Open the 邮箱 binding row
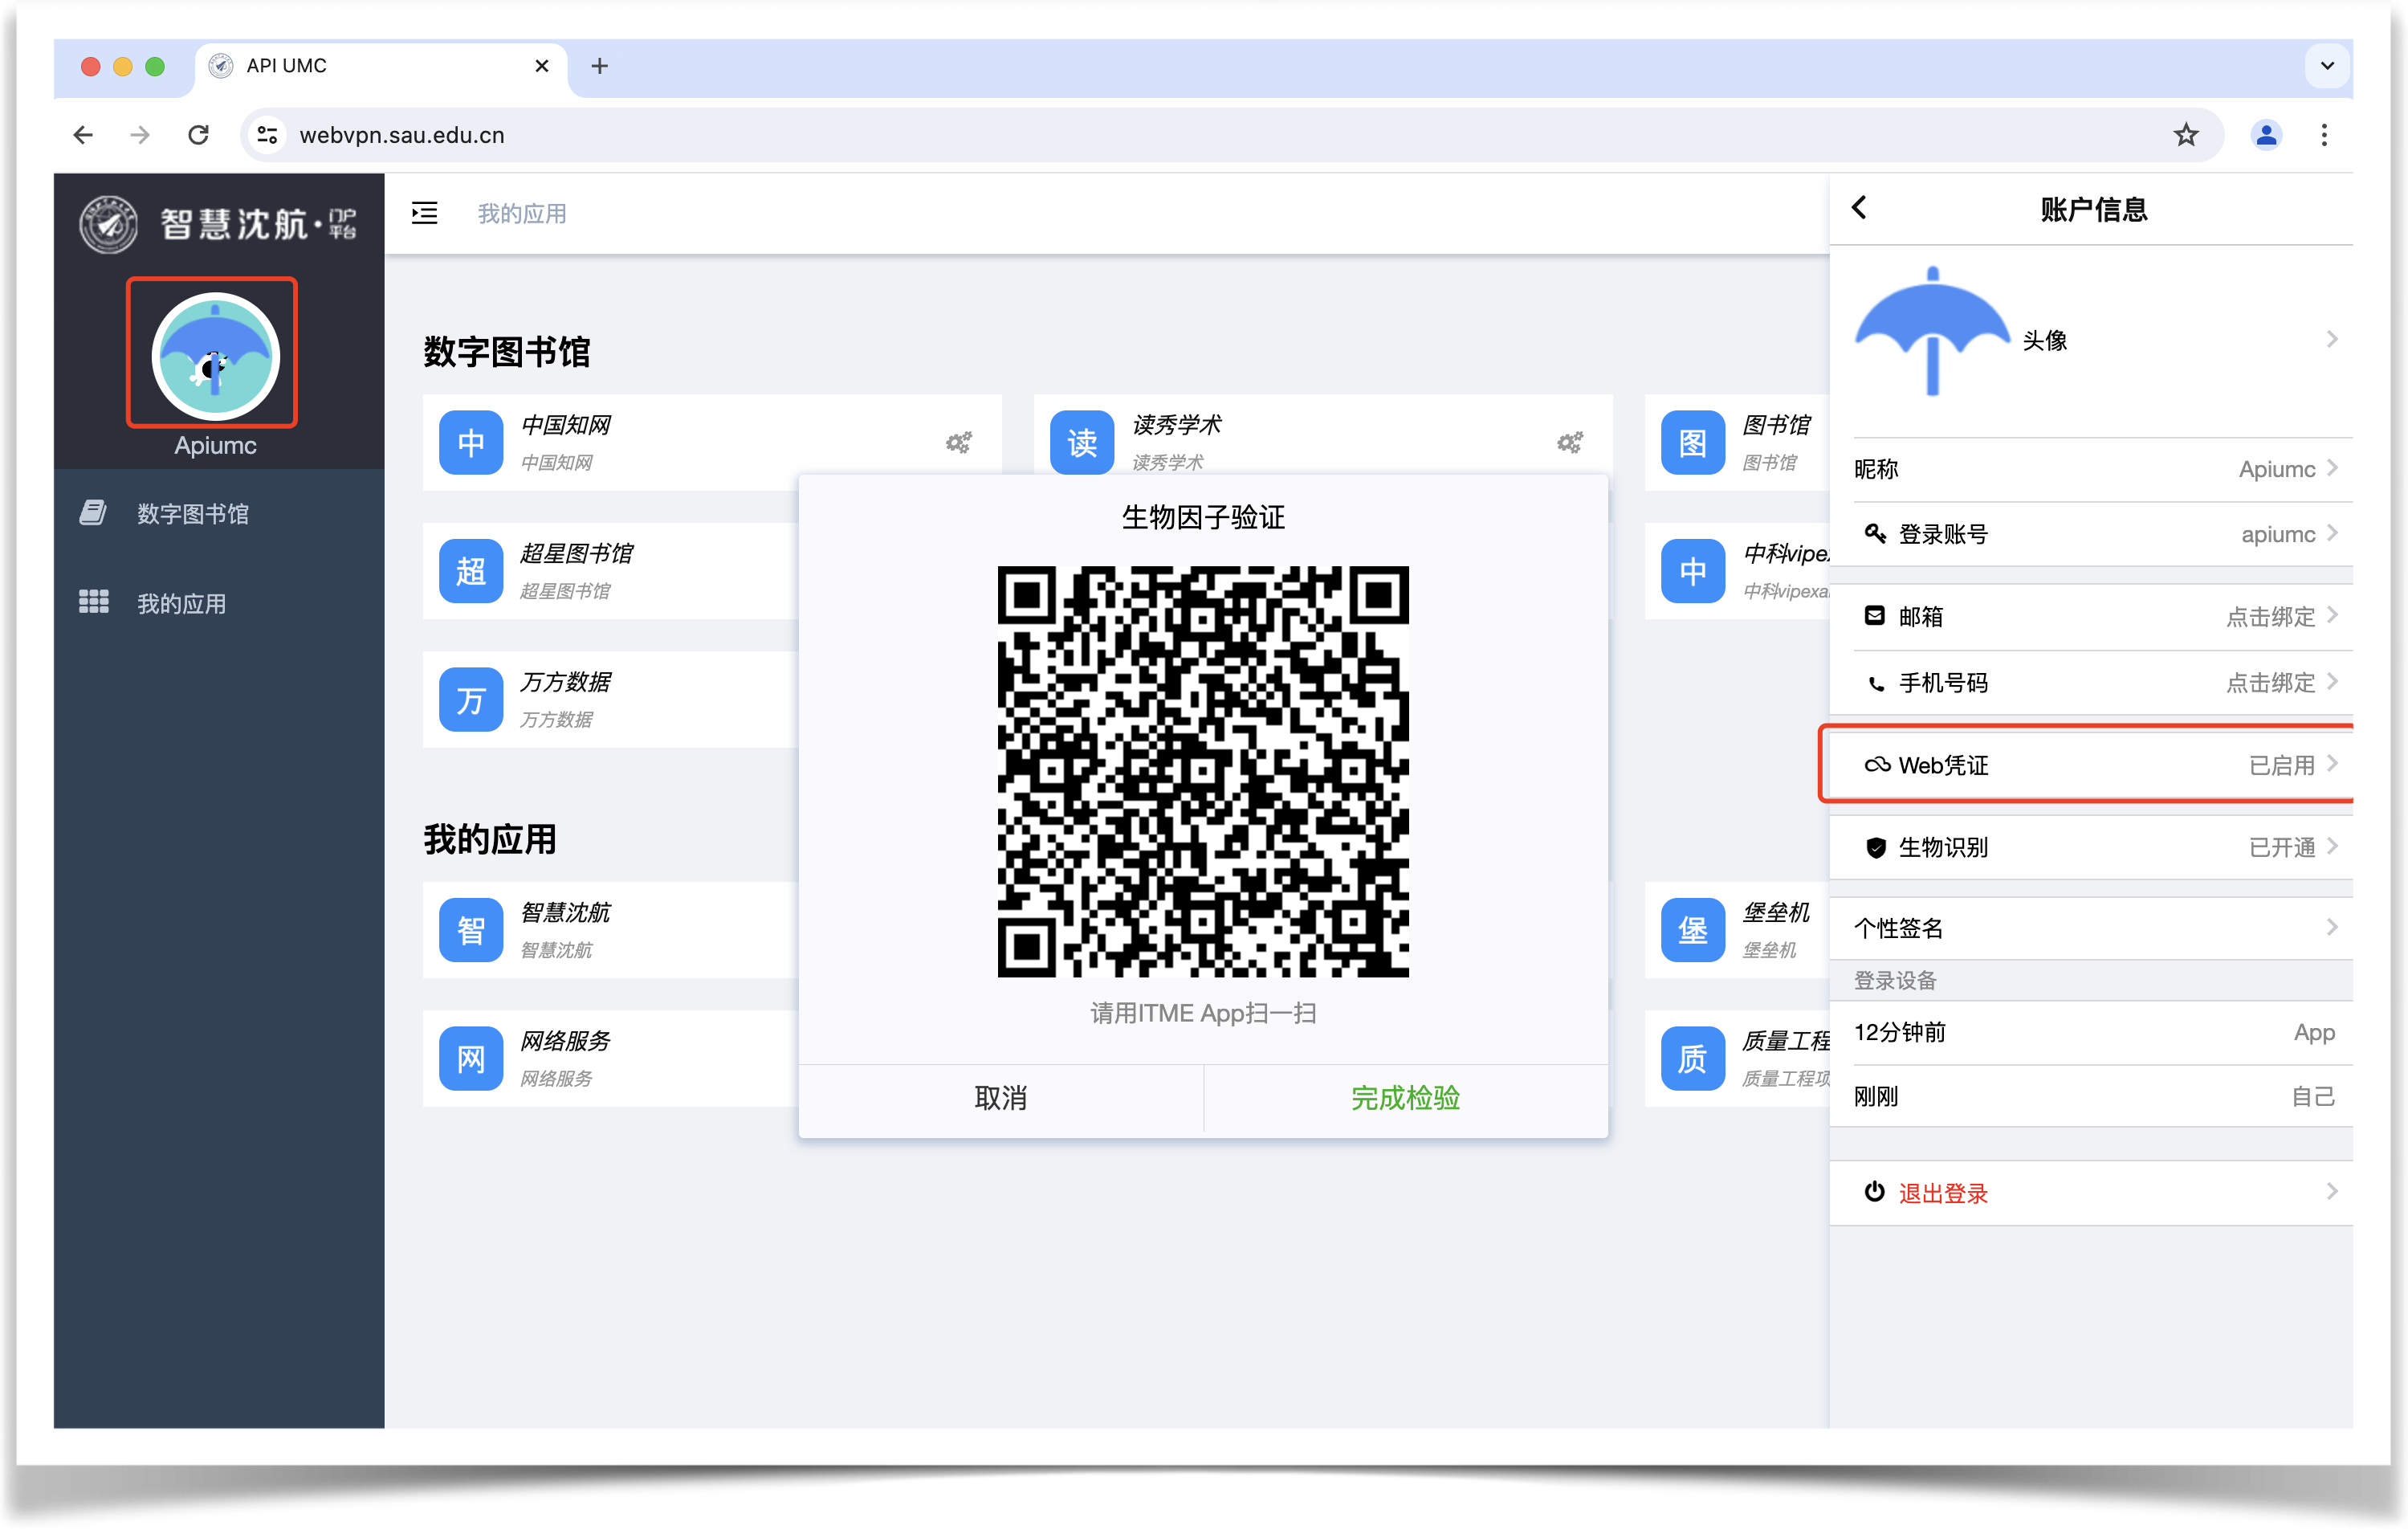Viewport: 2408px width, 1530px height. point(2091,616)
